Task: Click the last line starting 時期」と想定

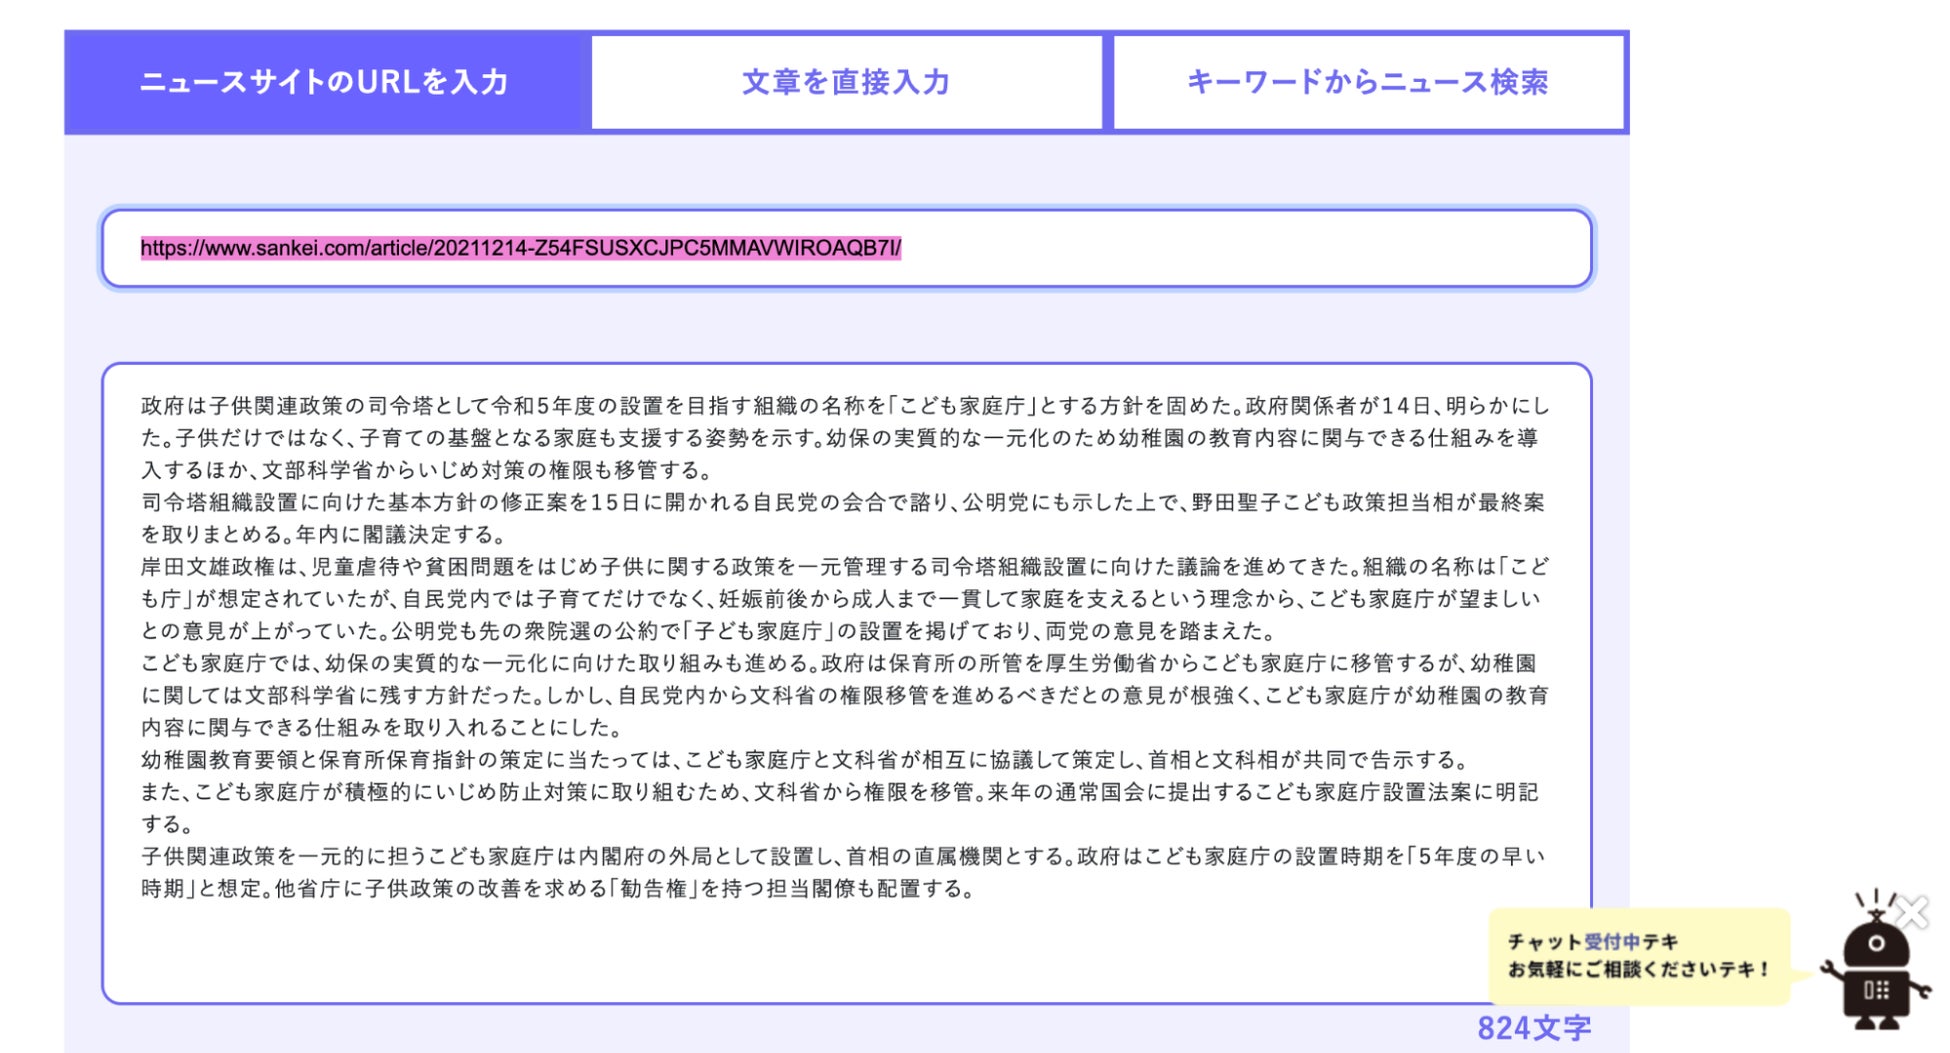Action: coord(560,888)
